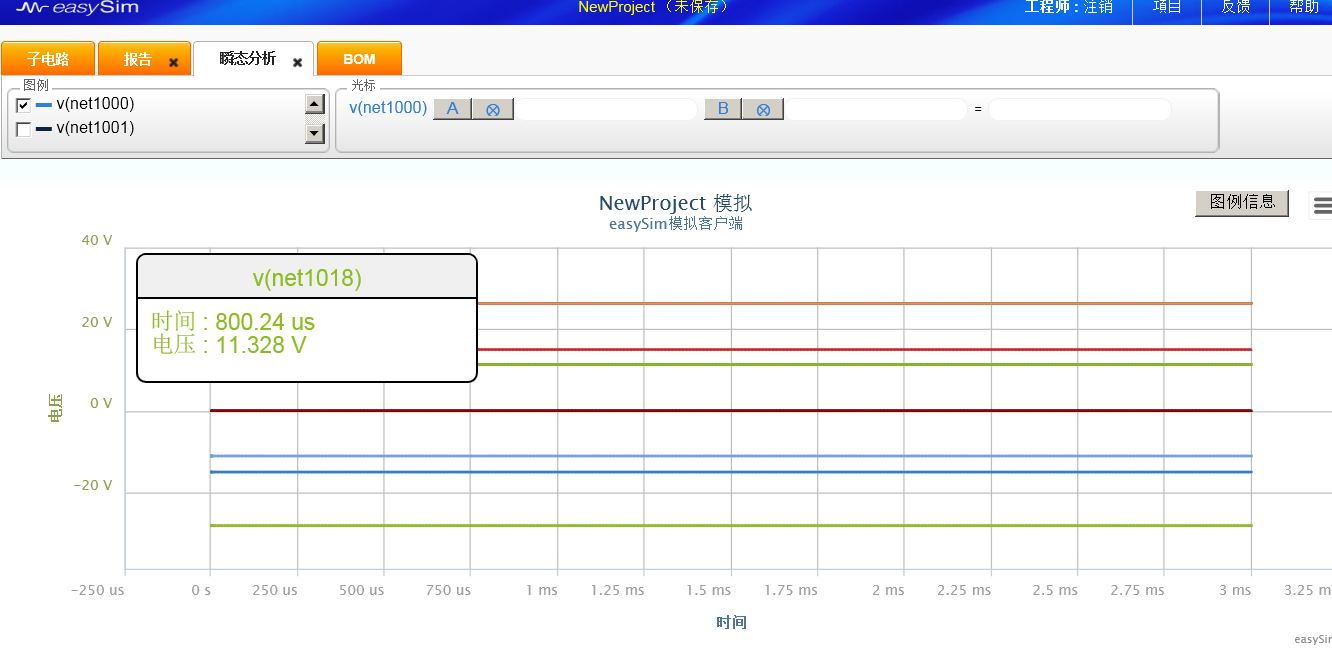The image size is (1332, 648).
Task: Click the easySim logo
Action: click(76, 7)
